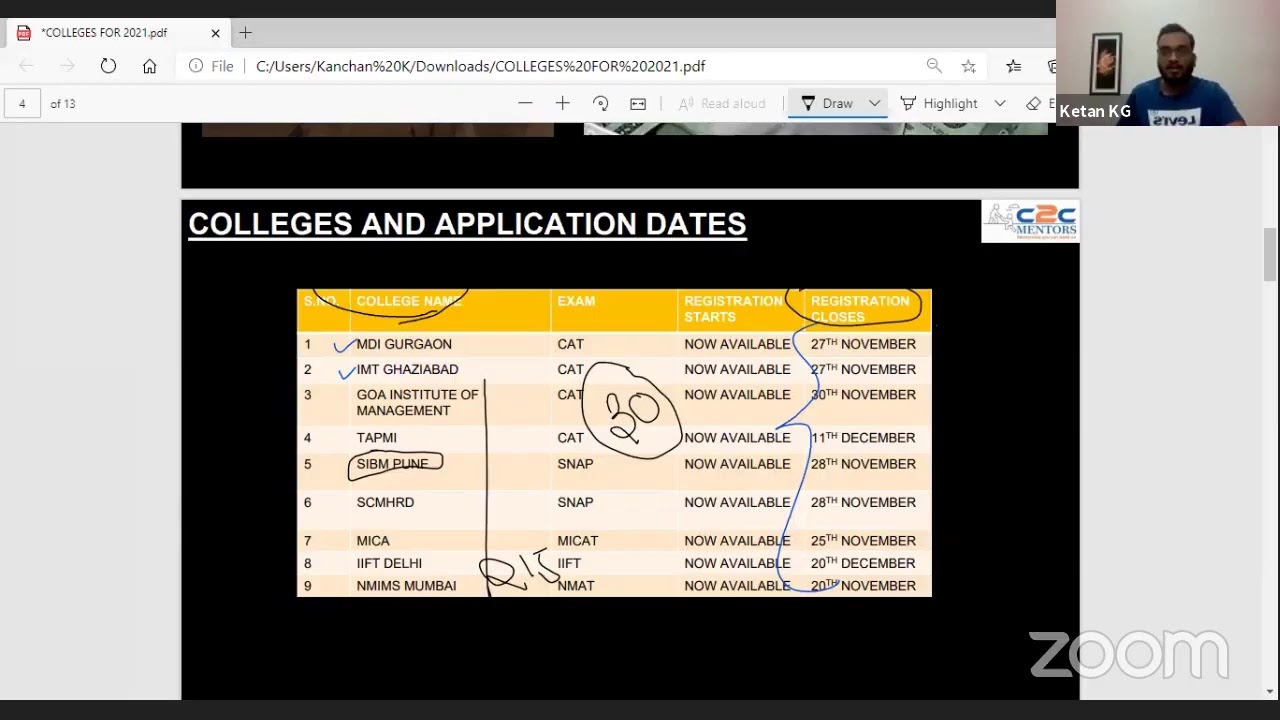1280x720 pixels.
Task: Select the Highlight tool
Action: [939, 104]
